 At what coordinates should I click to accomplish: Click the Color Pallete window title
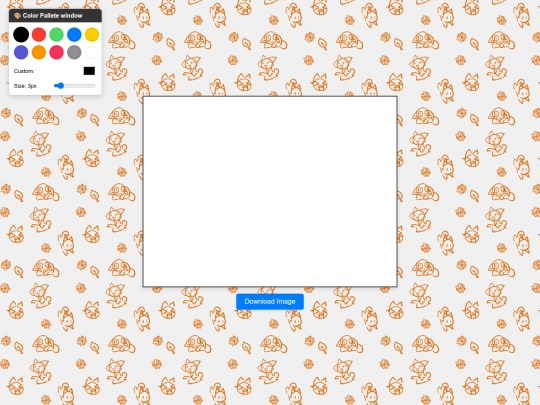point(52,15)
